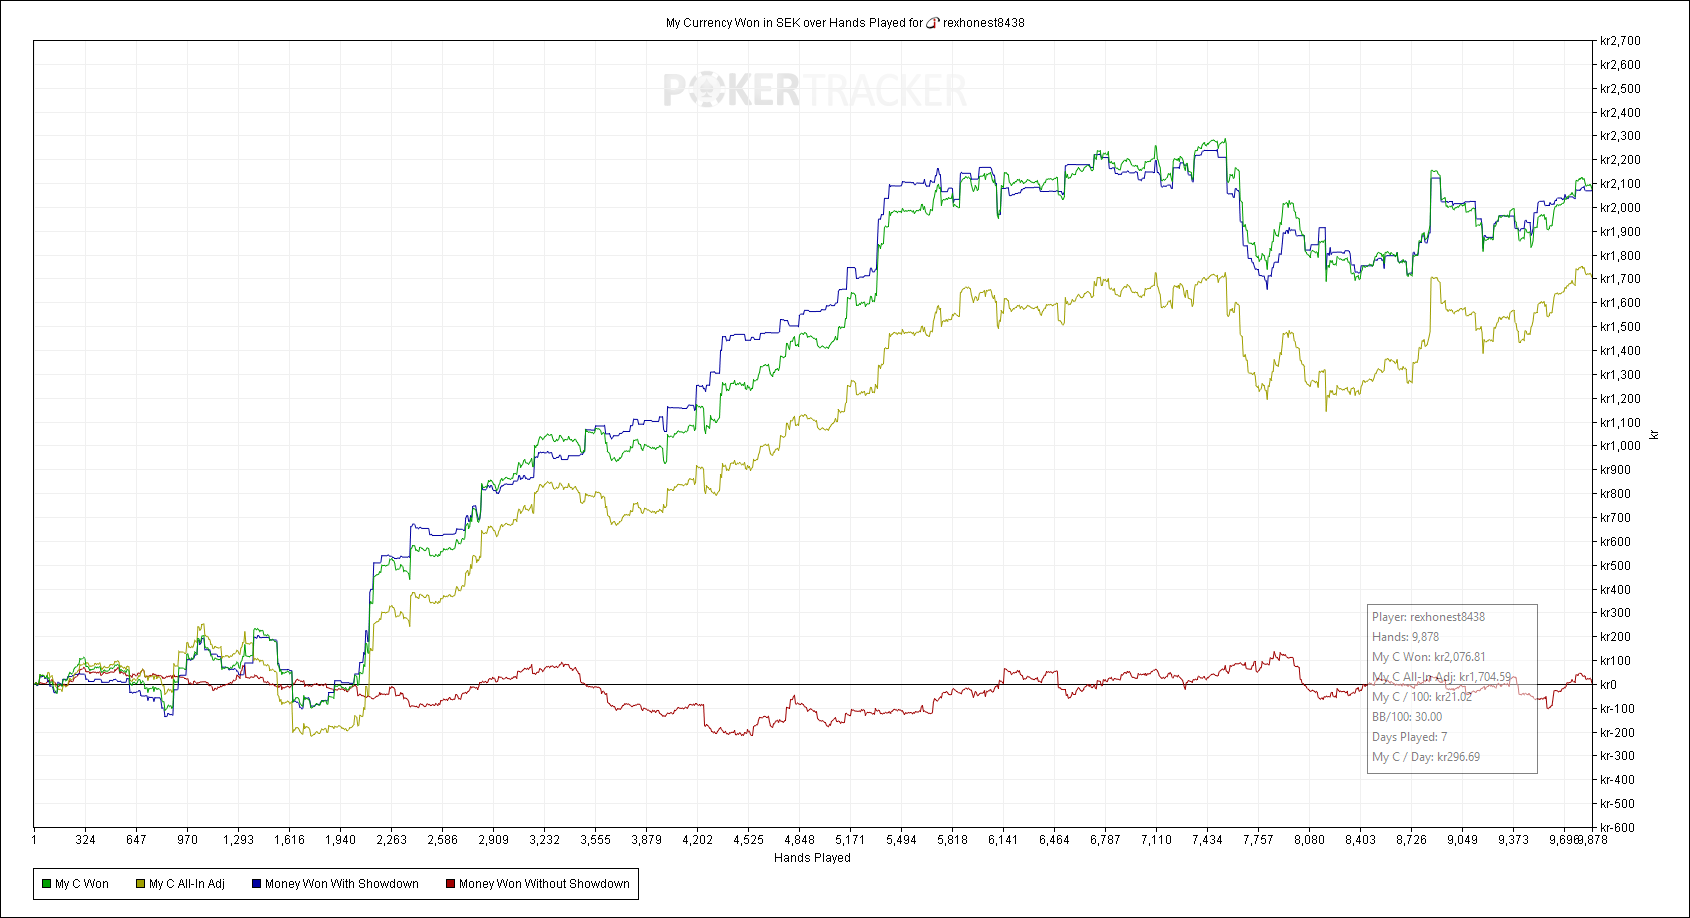Image resolution: width=1690 pixels, height=918 pixels.
Task: Click the BB/100: 30.00 stat line
Action: [x=1407, y=717]
